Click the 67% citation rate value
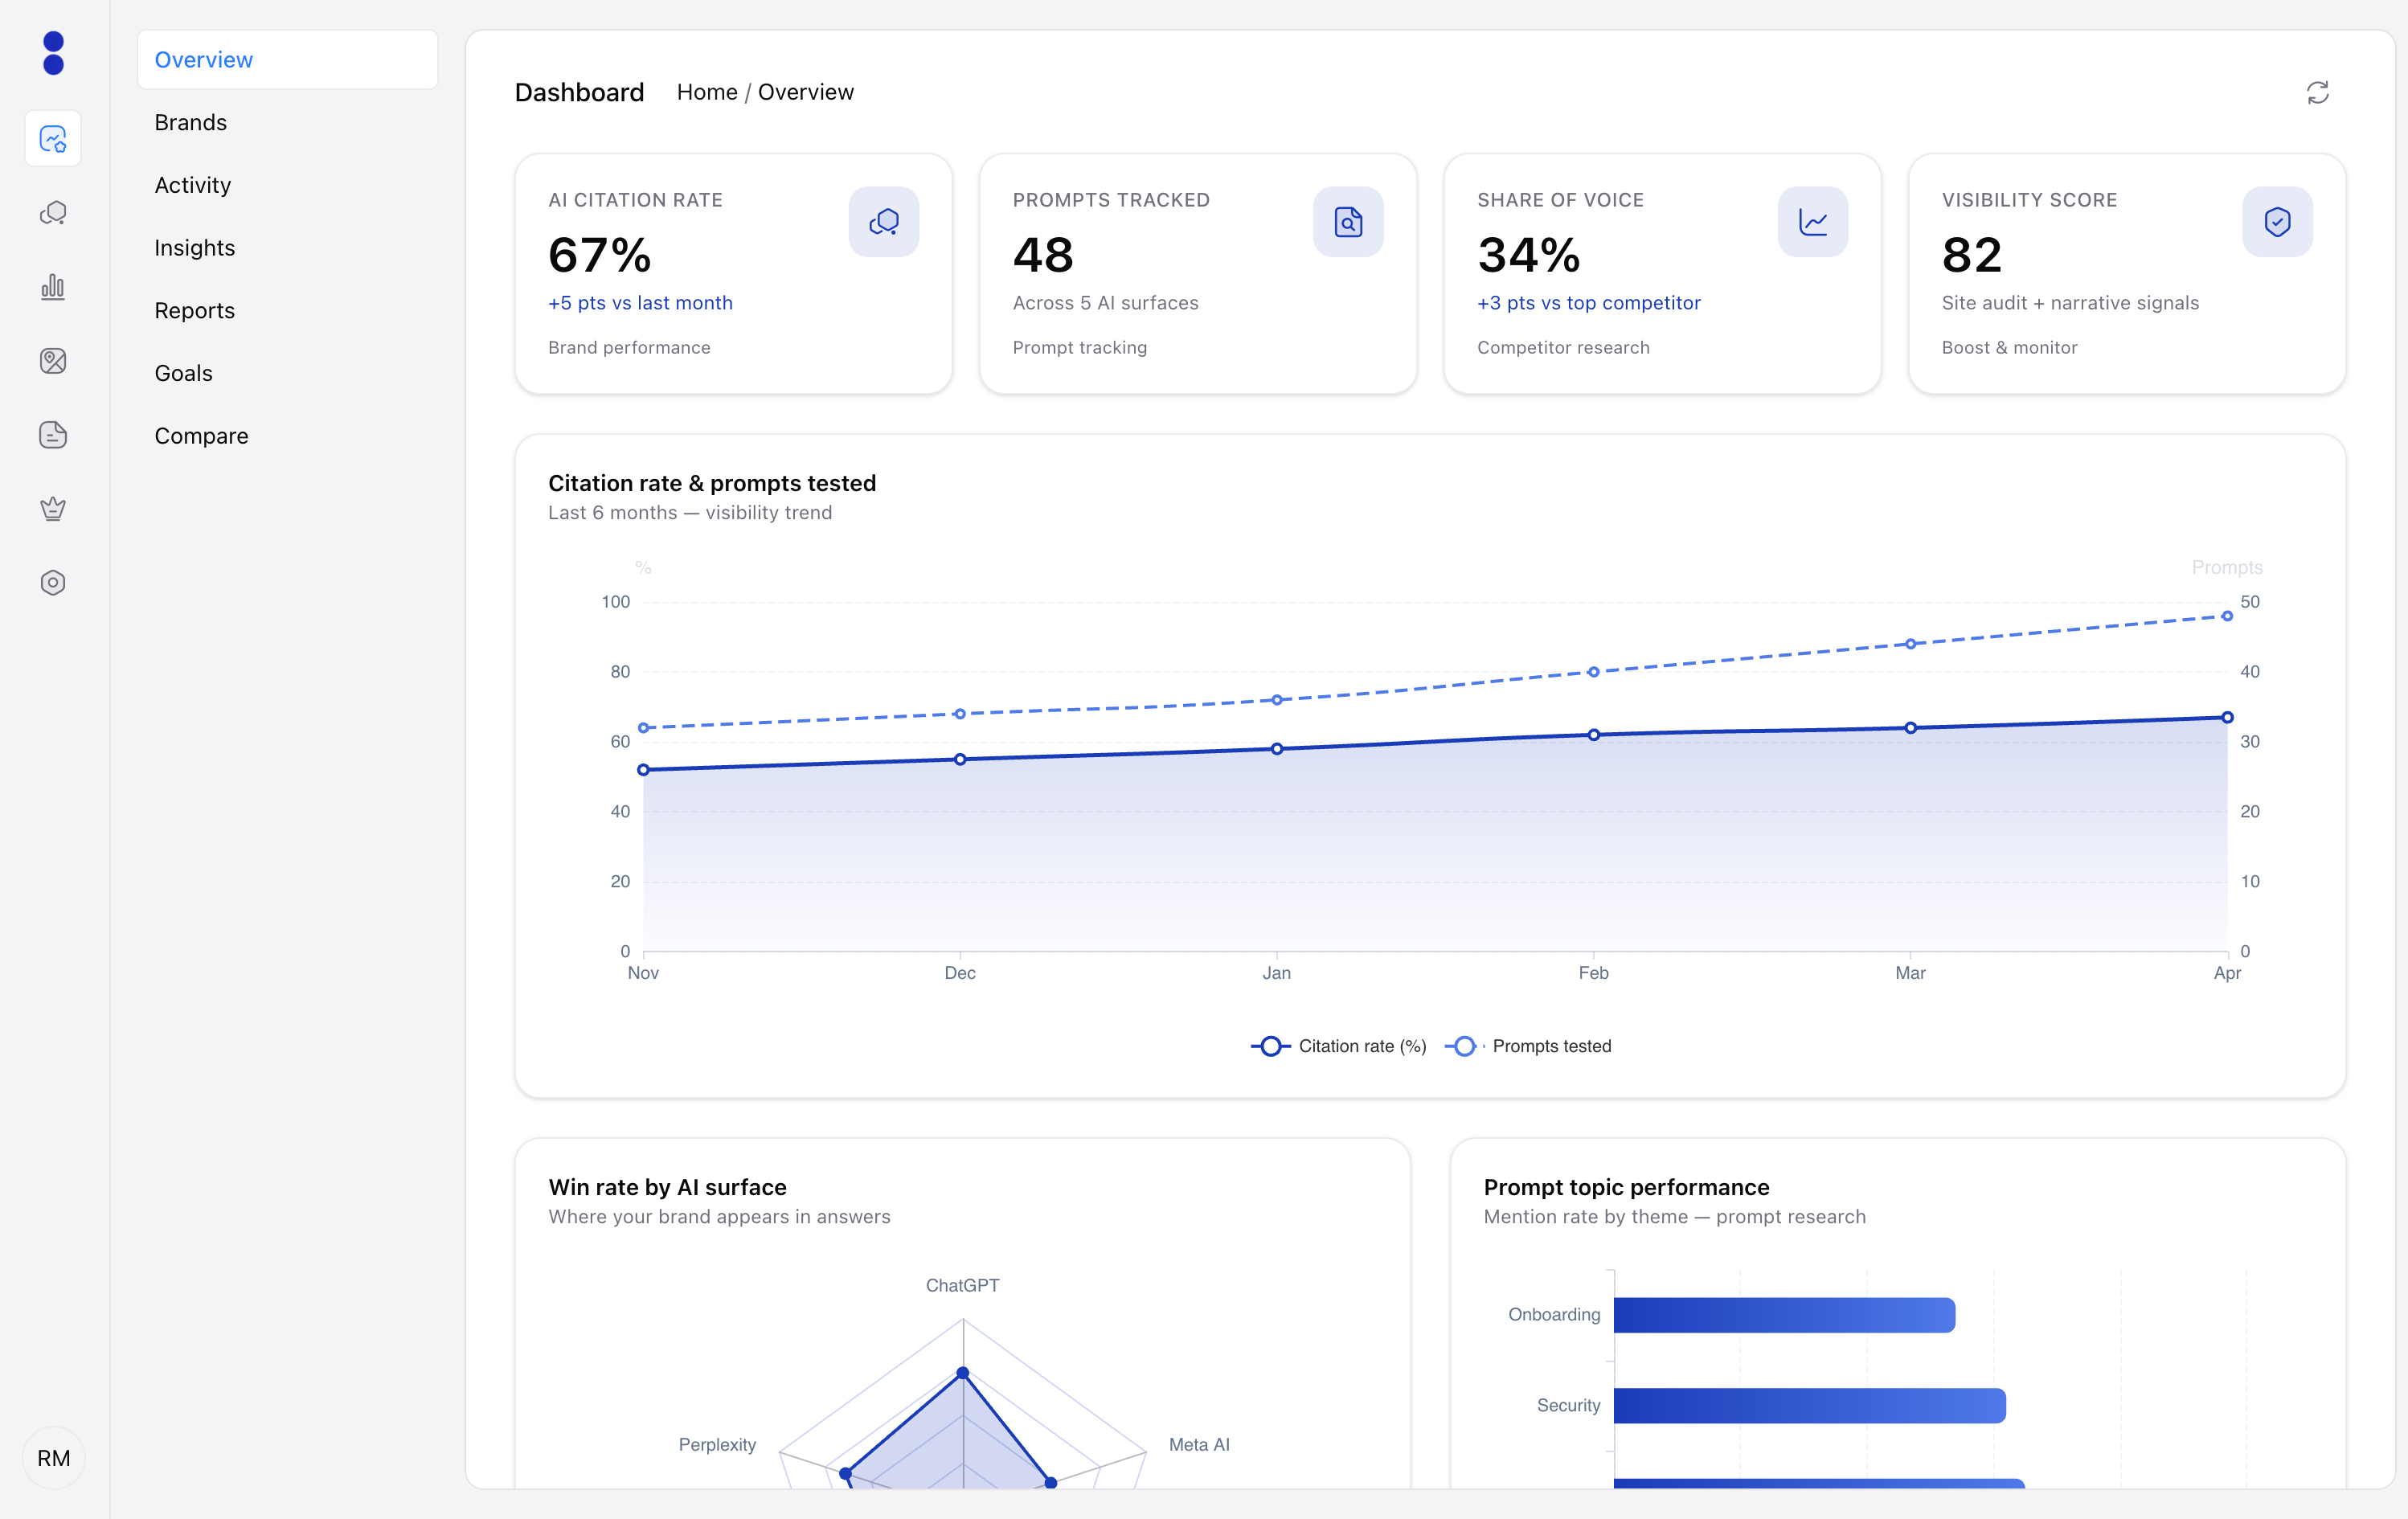This screenshot has height=1519, width=2408. (x=600, y=255)
